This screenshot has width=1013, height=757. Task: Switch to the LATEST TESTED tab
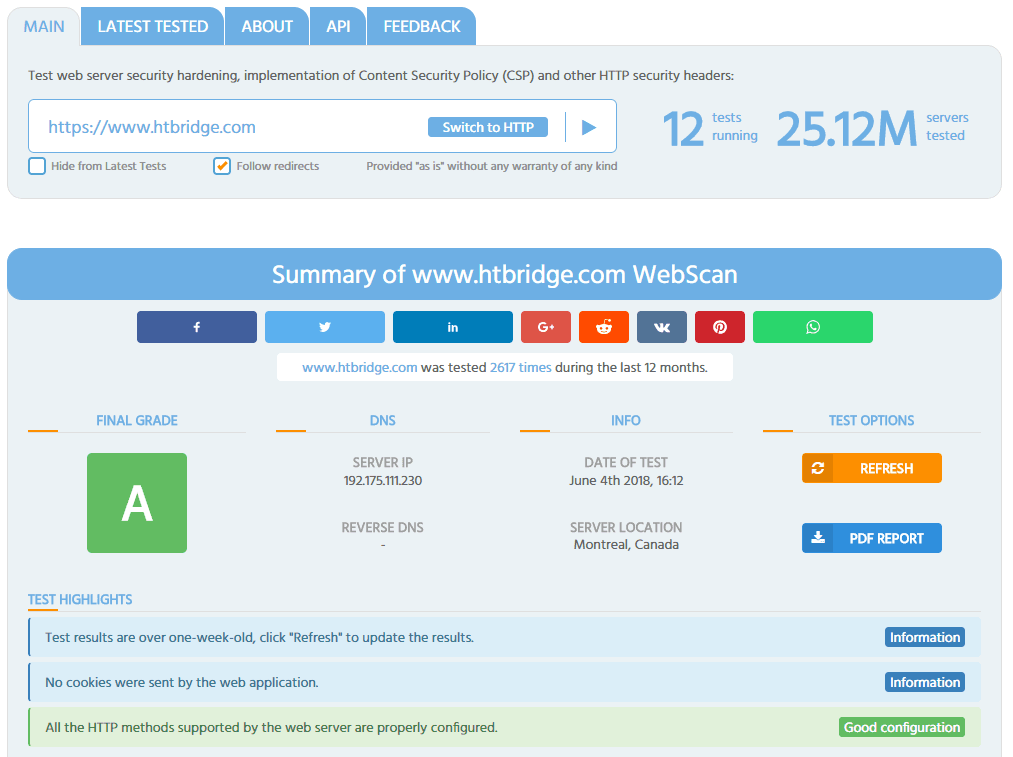click(152, 26)
